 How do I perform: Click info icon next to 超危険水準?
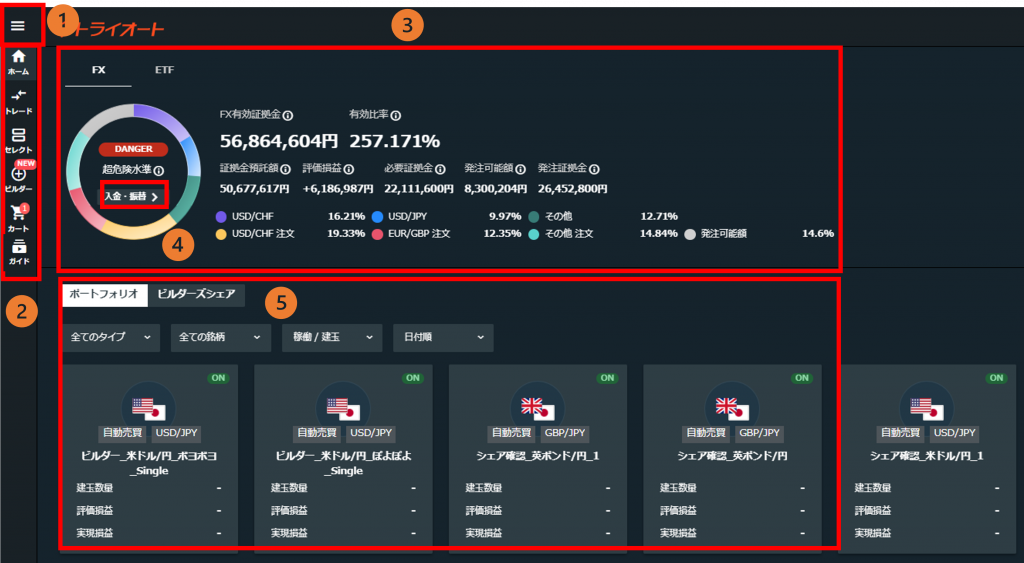(x=159, y=171)
